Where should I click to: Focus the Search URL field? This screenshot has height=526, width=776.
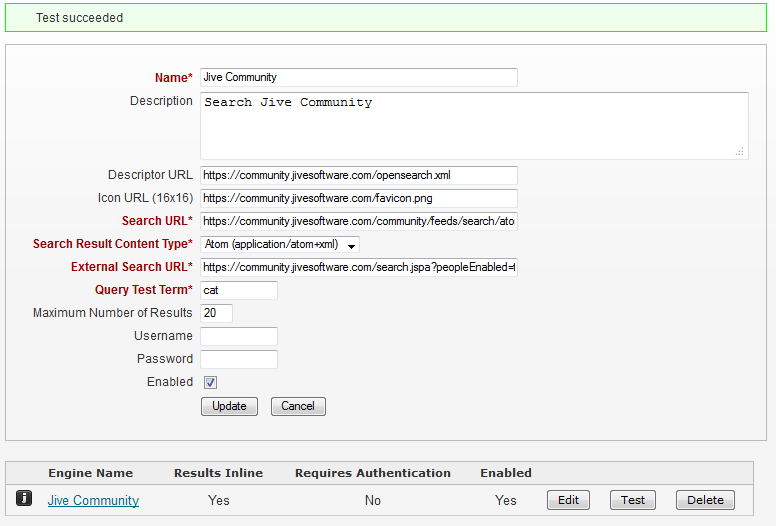coord(359,221)
